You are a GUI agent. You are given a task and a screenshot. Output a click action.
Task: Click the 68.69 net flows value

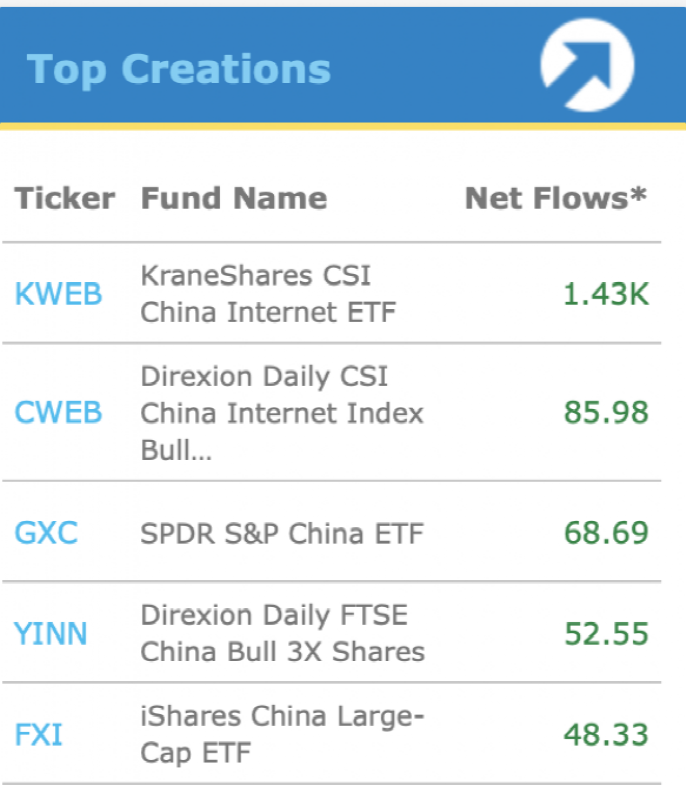click(606, 532)
